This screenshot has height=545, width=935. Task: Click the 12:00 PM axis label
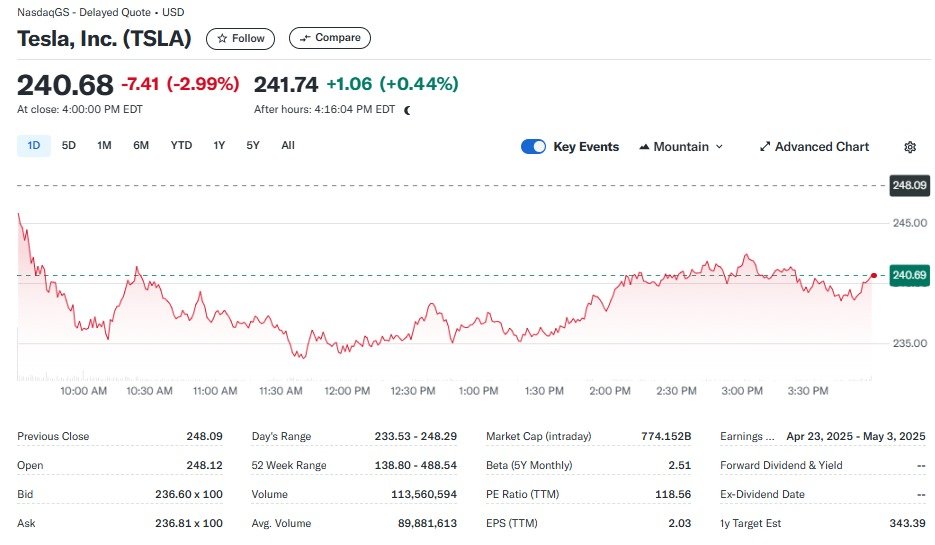coord(347,391)
